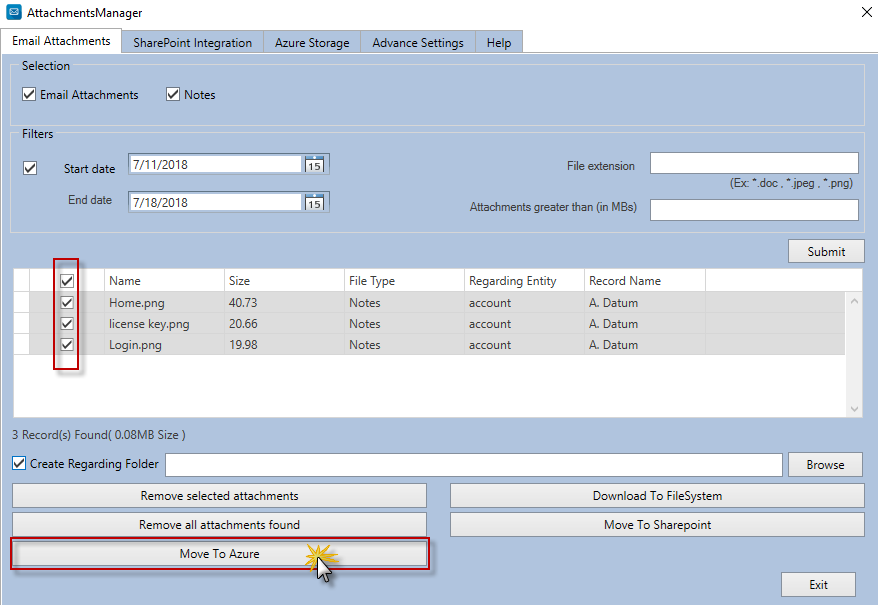Go to the Advance Settings tab
The image size is (878, 605).
point(418,43)
